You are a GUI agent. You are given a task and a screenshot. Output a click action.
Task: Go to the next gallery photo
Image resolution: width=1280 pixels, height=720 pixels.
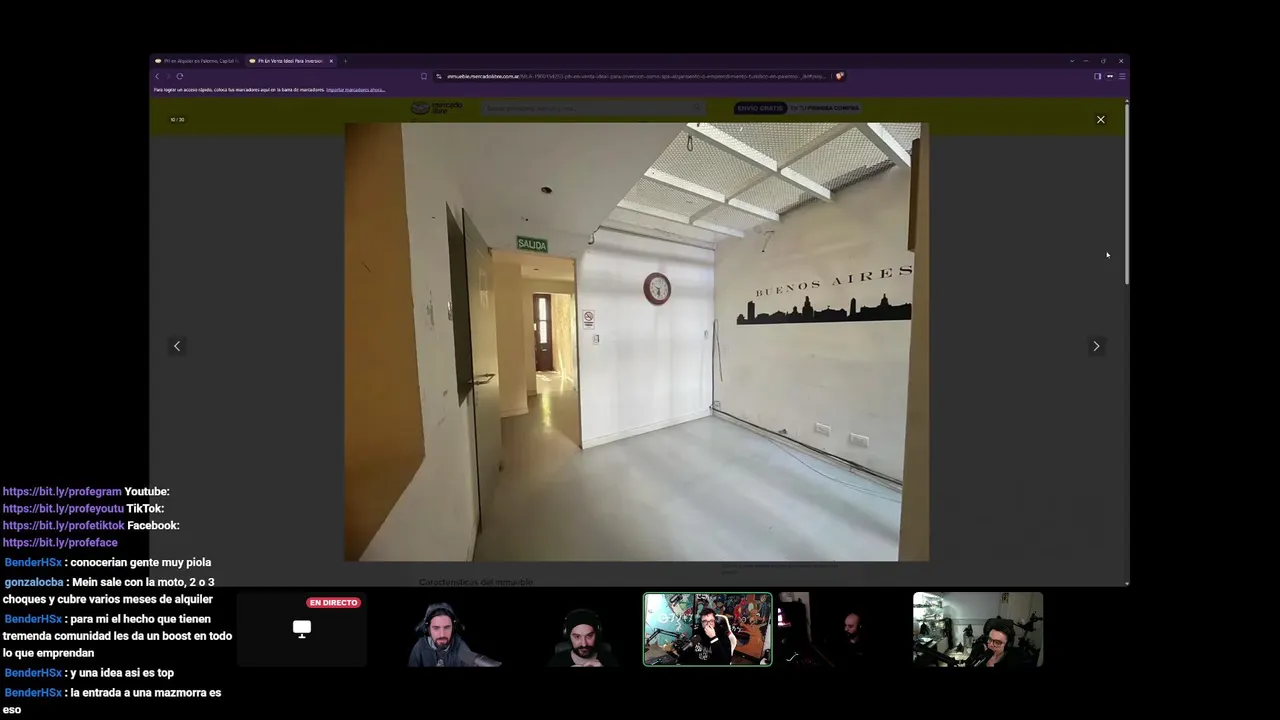[1096, 346]
